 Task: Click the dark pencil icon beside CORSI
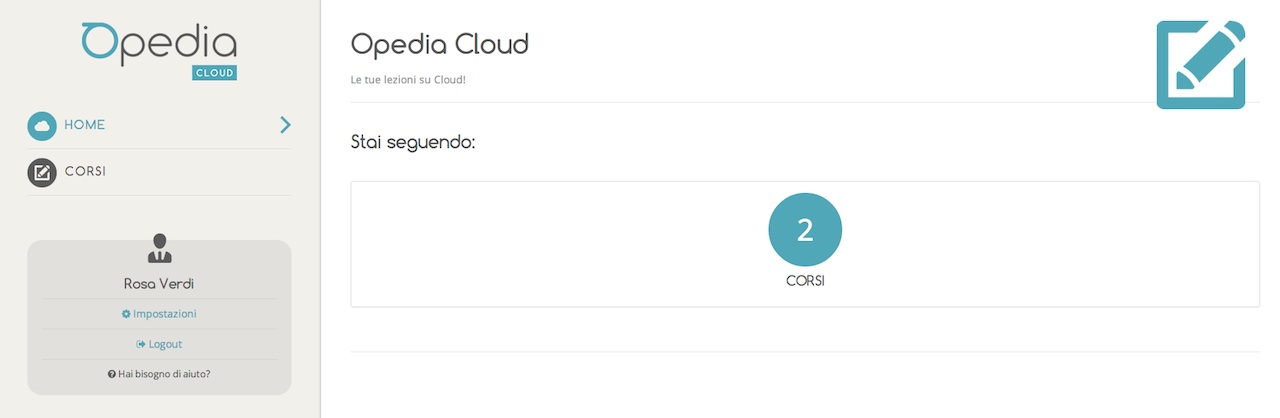point(42,172)
